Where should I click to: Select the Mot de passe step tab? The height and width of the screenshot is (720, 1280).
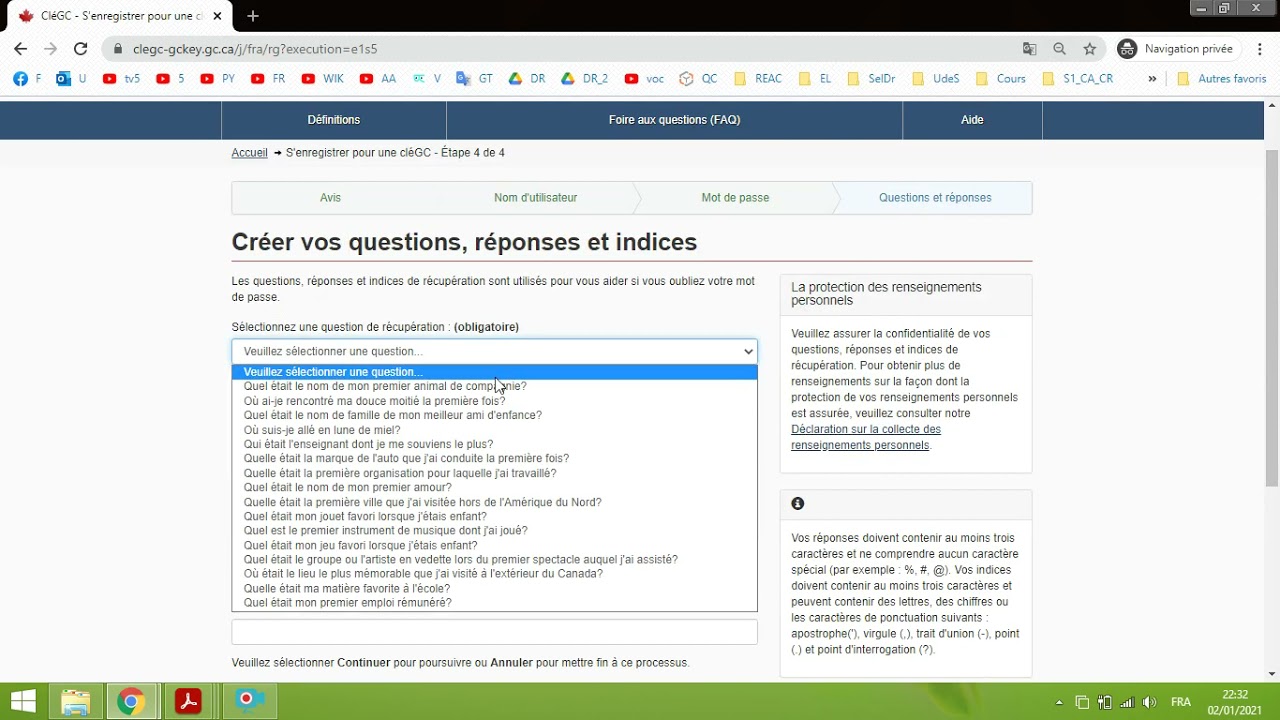[735, 198]
